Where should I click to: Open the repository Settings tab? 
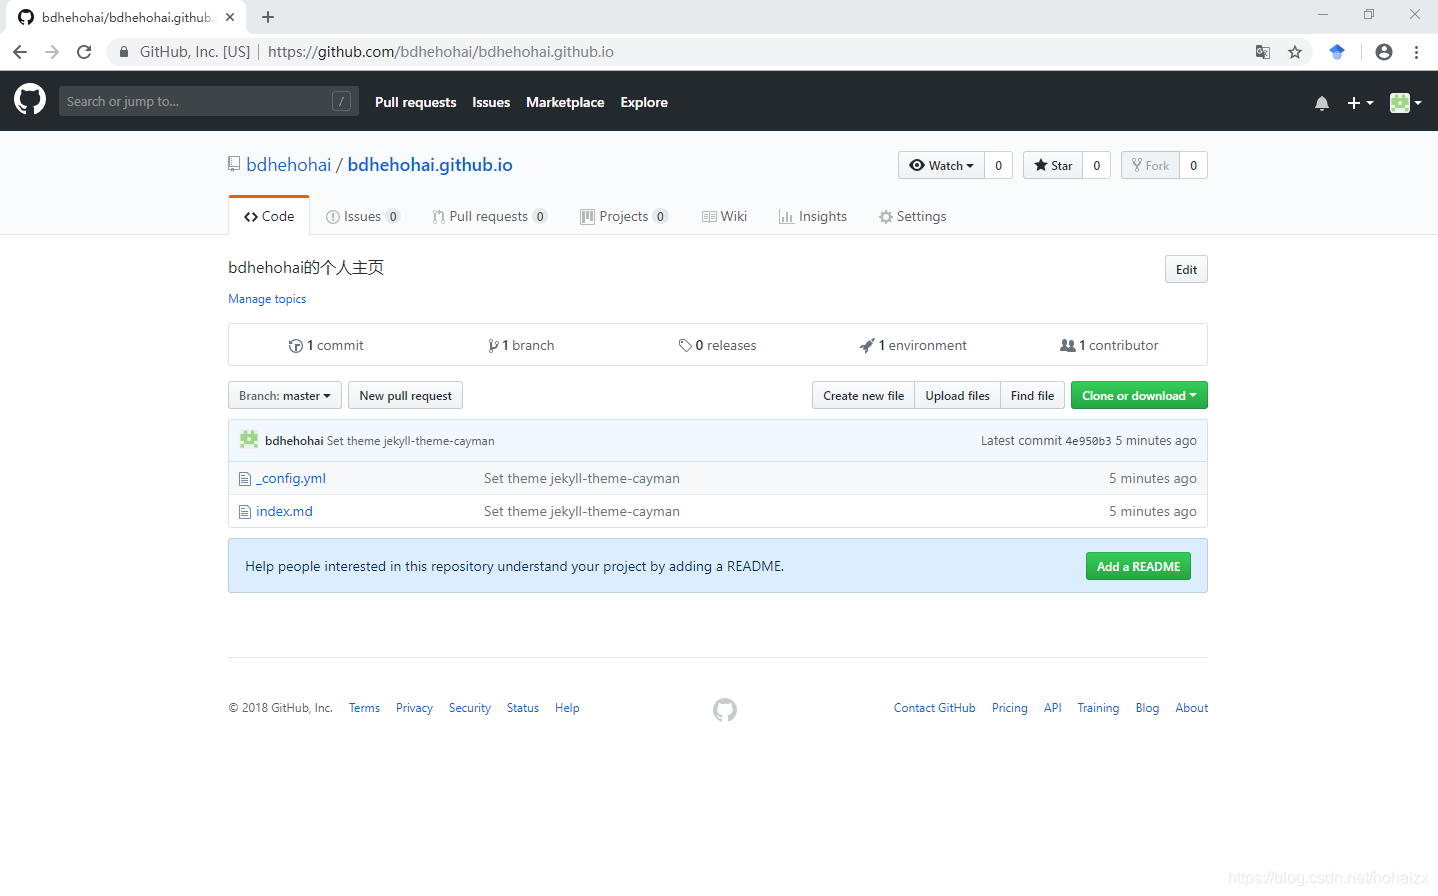[x=912, y=216]
